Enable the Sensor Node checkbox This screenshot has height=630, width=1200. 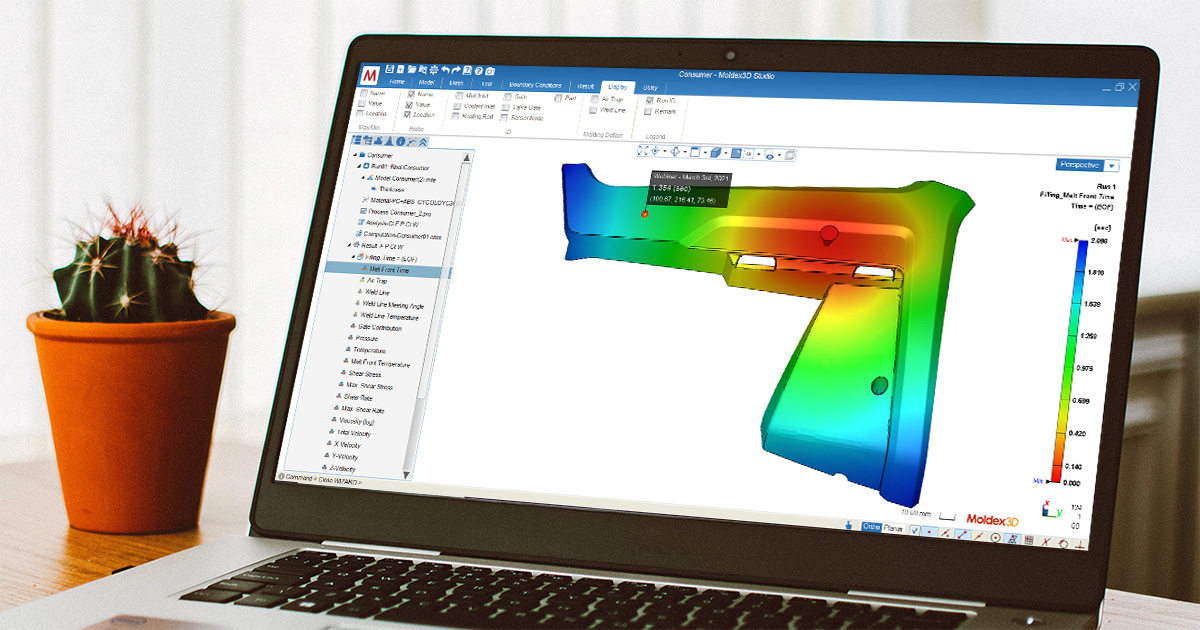[503, 117]
